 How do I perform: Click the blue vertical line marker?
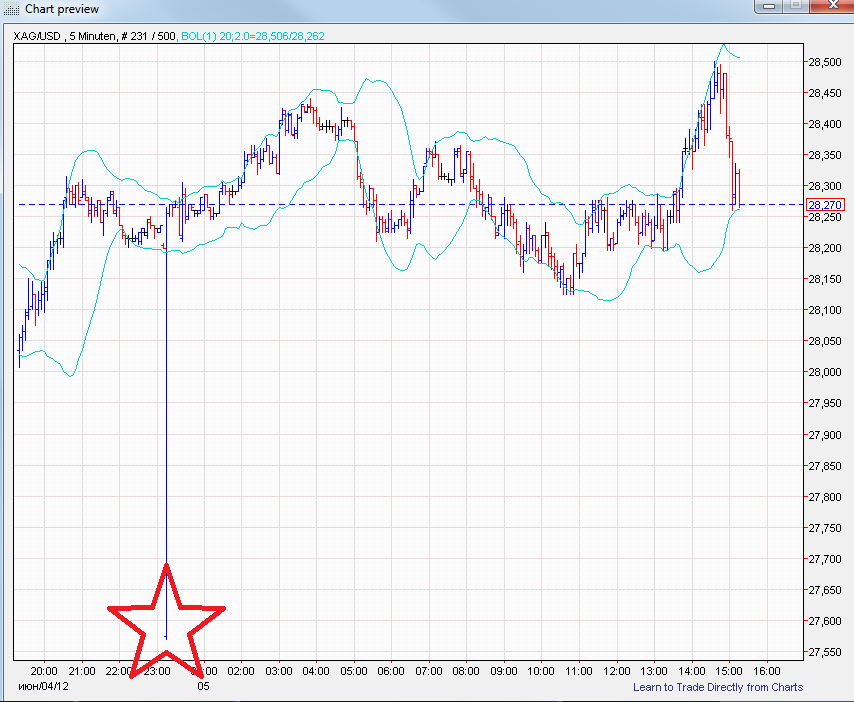[166, 420]
